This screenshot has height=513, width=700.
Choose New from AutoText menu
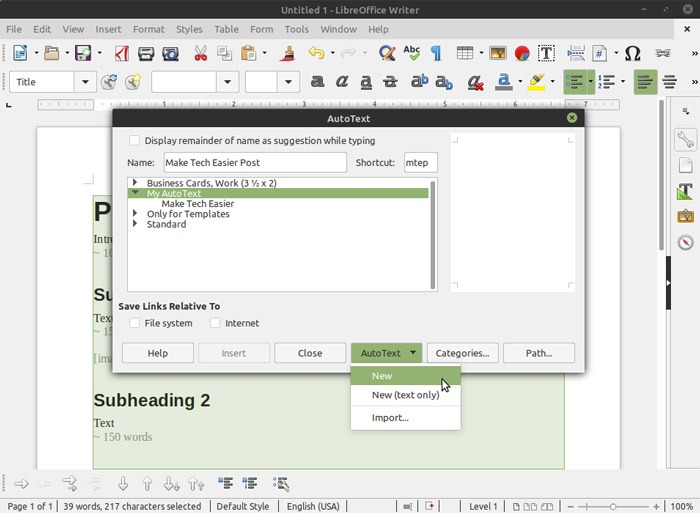(x=405, y=376)
